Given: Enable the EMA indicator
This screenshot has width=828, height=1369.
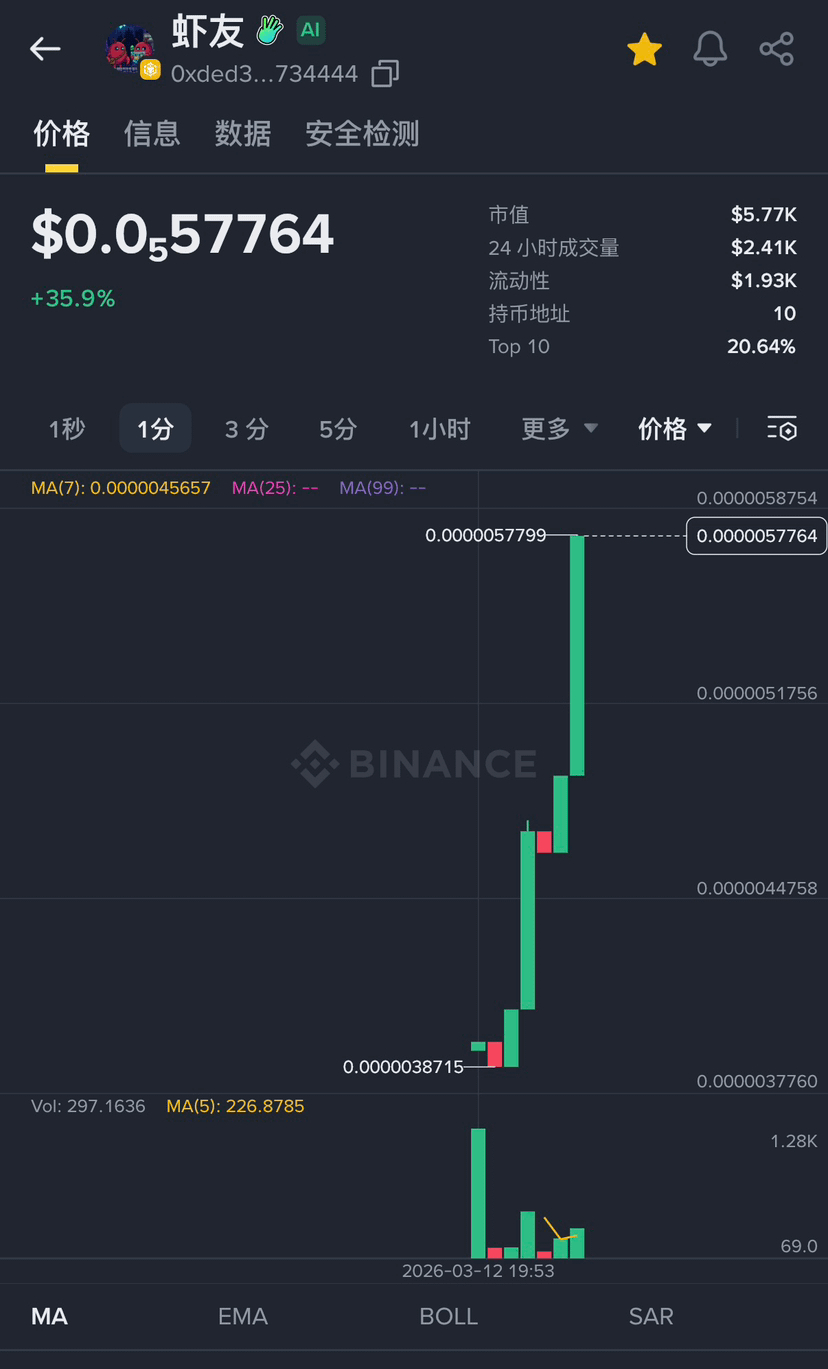Looking at the screenshot, I should click(x=243, y=1316).
